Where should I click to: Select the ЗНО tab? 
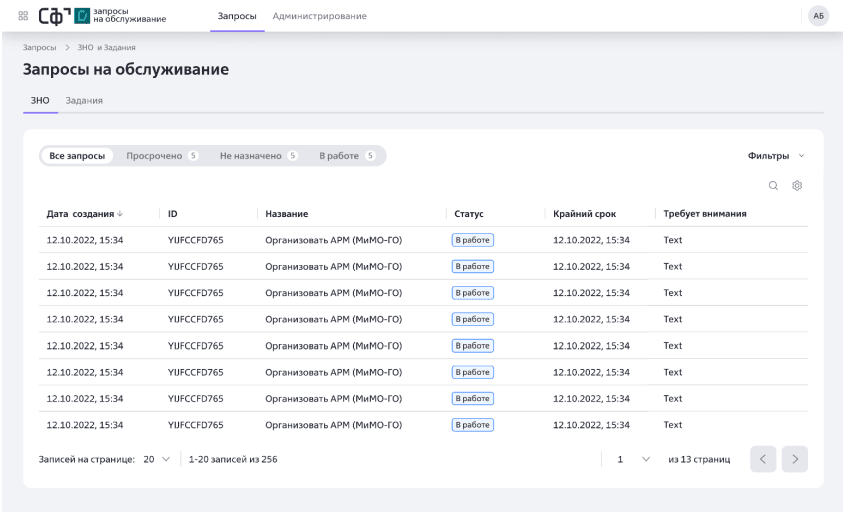[40, 101]
